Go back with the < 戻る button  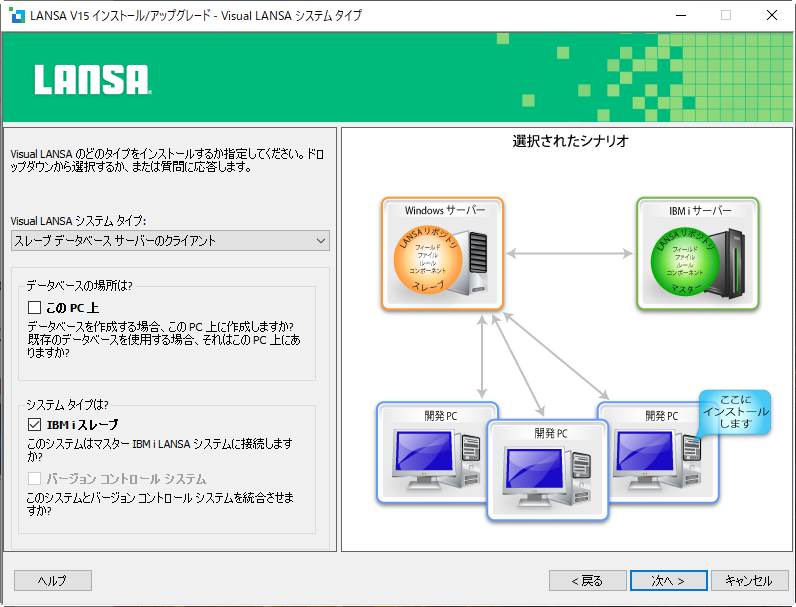(587, 581)
